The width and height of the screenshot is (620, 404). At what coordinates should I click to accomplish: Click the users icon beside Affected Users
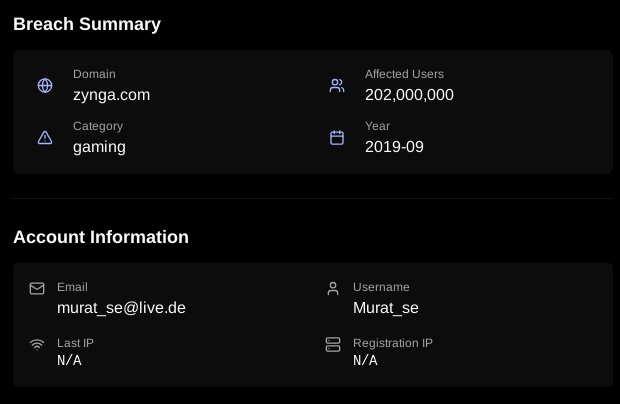coord(337,85)
